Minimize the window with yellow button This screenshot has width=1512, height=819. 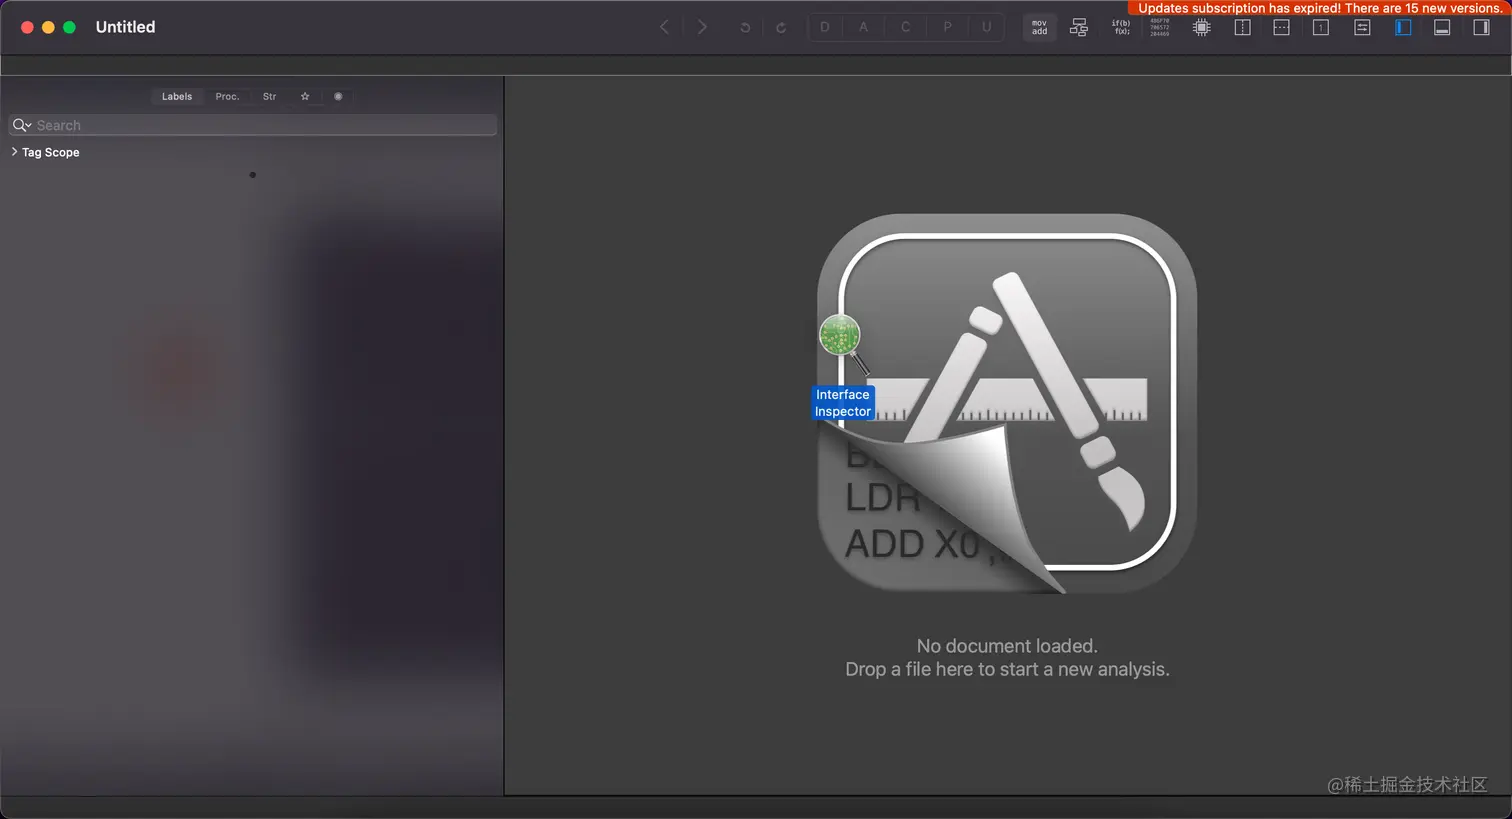[x=48, y=27]
